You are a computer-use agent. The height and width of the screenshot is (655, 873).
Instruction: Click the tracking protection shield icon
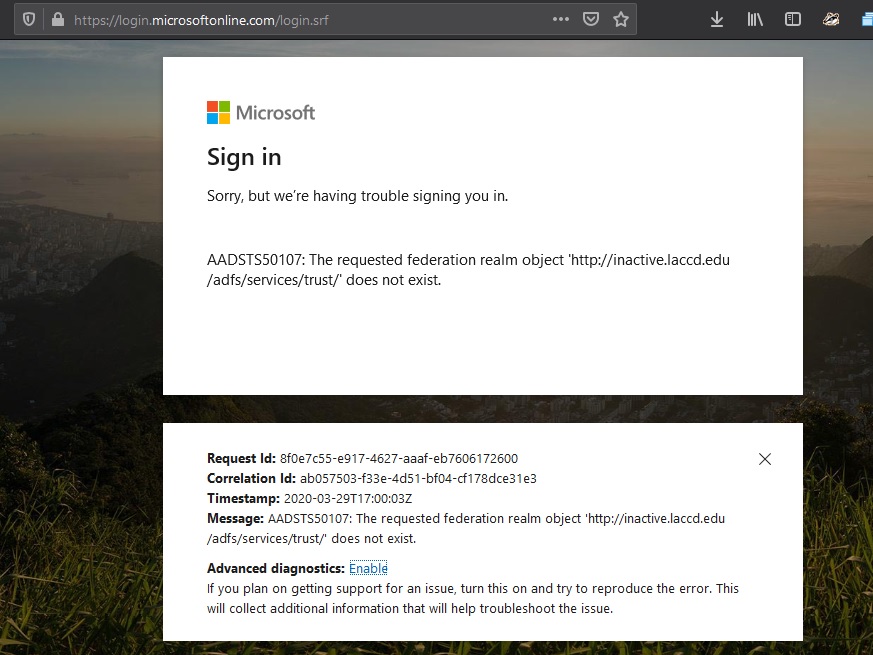click(x=28, y=19)
